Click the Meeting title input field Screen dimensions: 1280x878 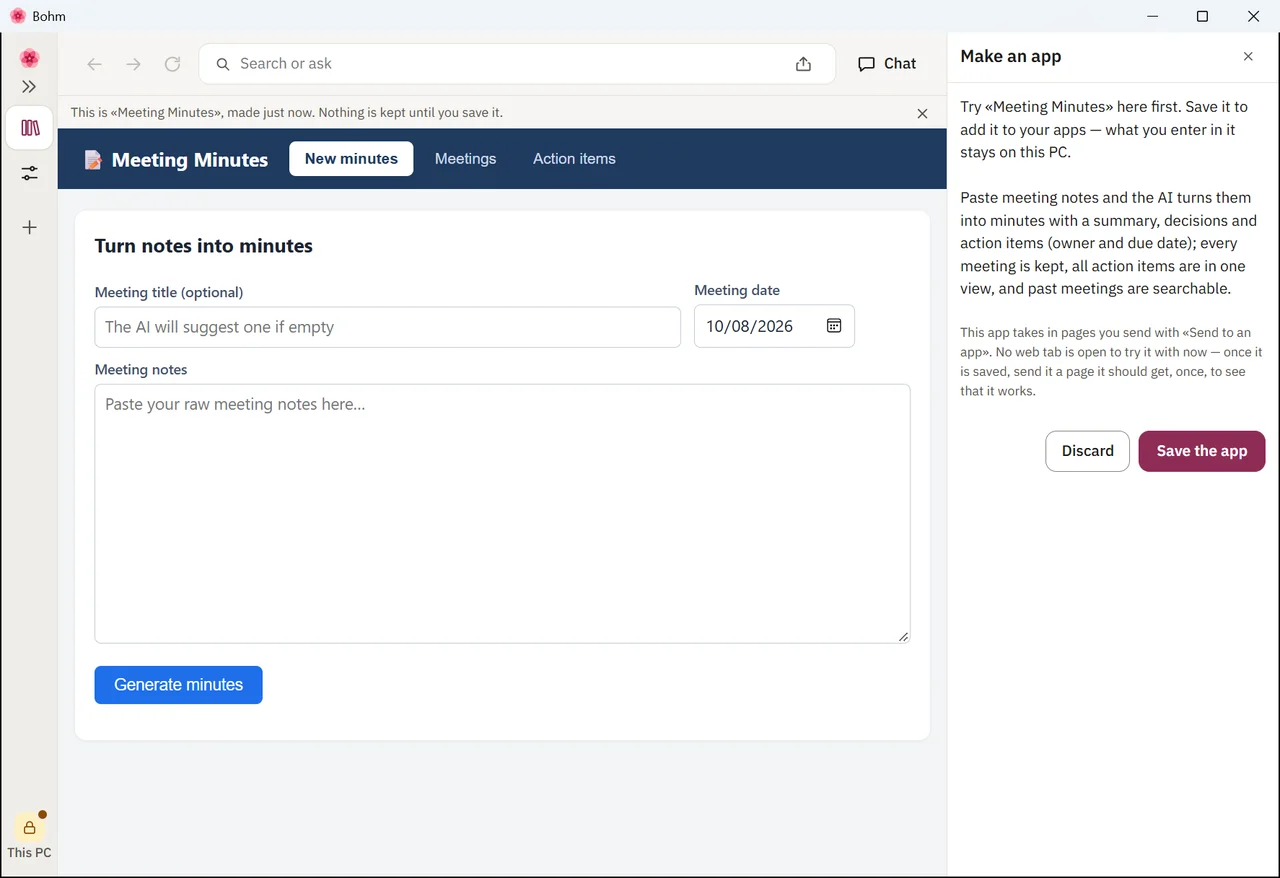pos(388,327)
